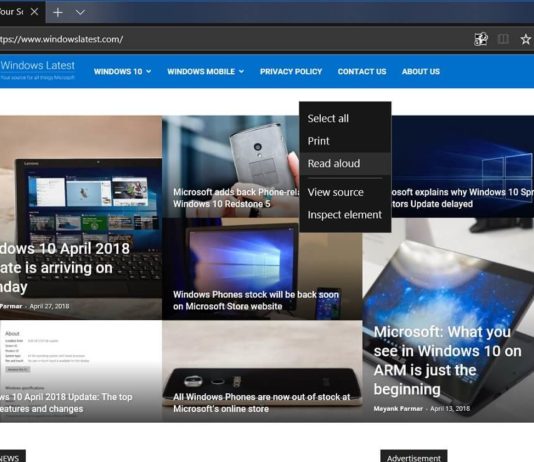Screen dimensions: 534x462
Task: Open a new tab with the plus icon
Action: coord(58,13)
